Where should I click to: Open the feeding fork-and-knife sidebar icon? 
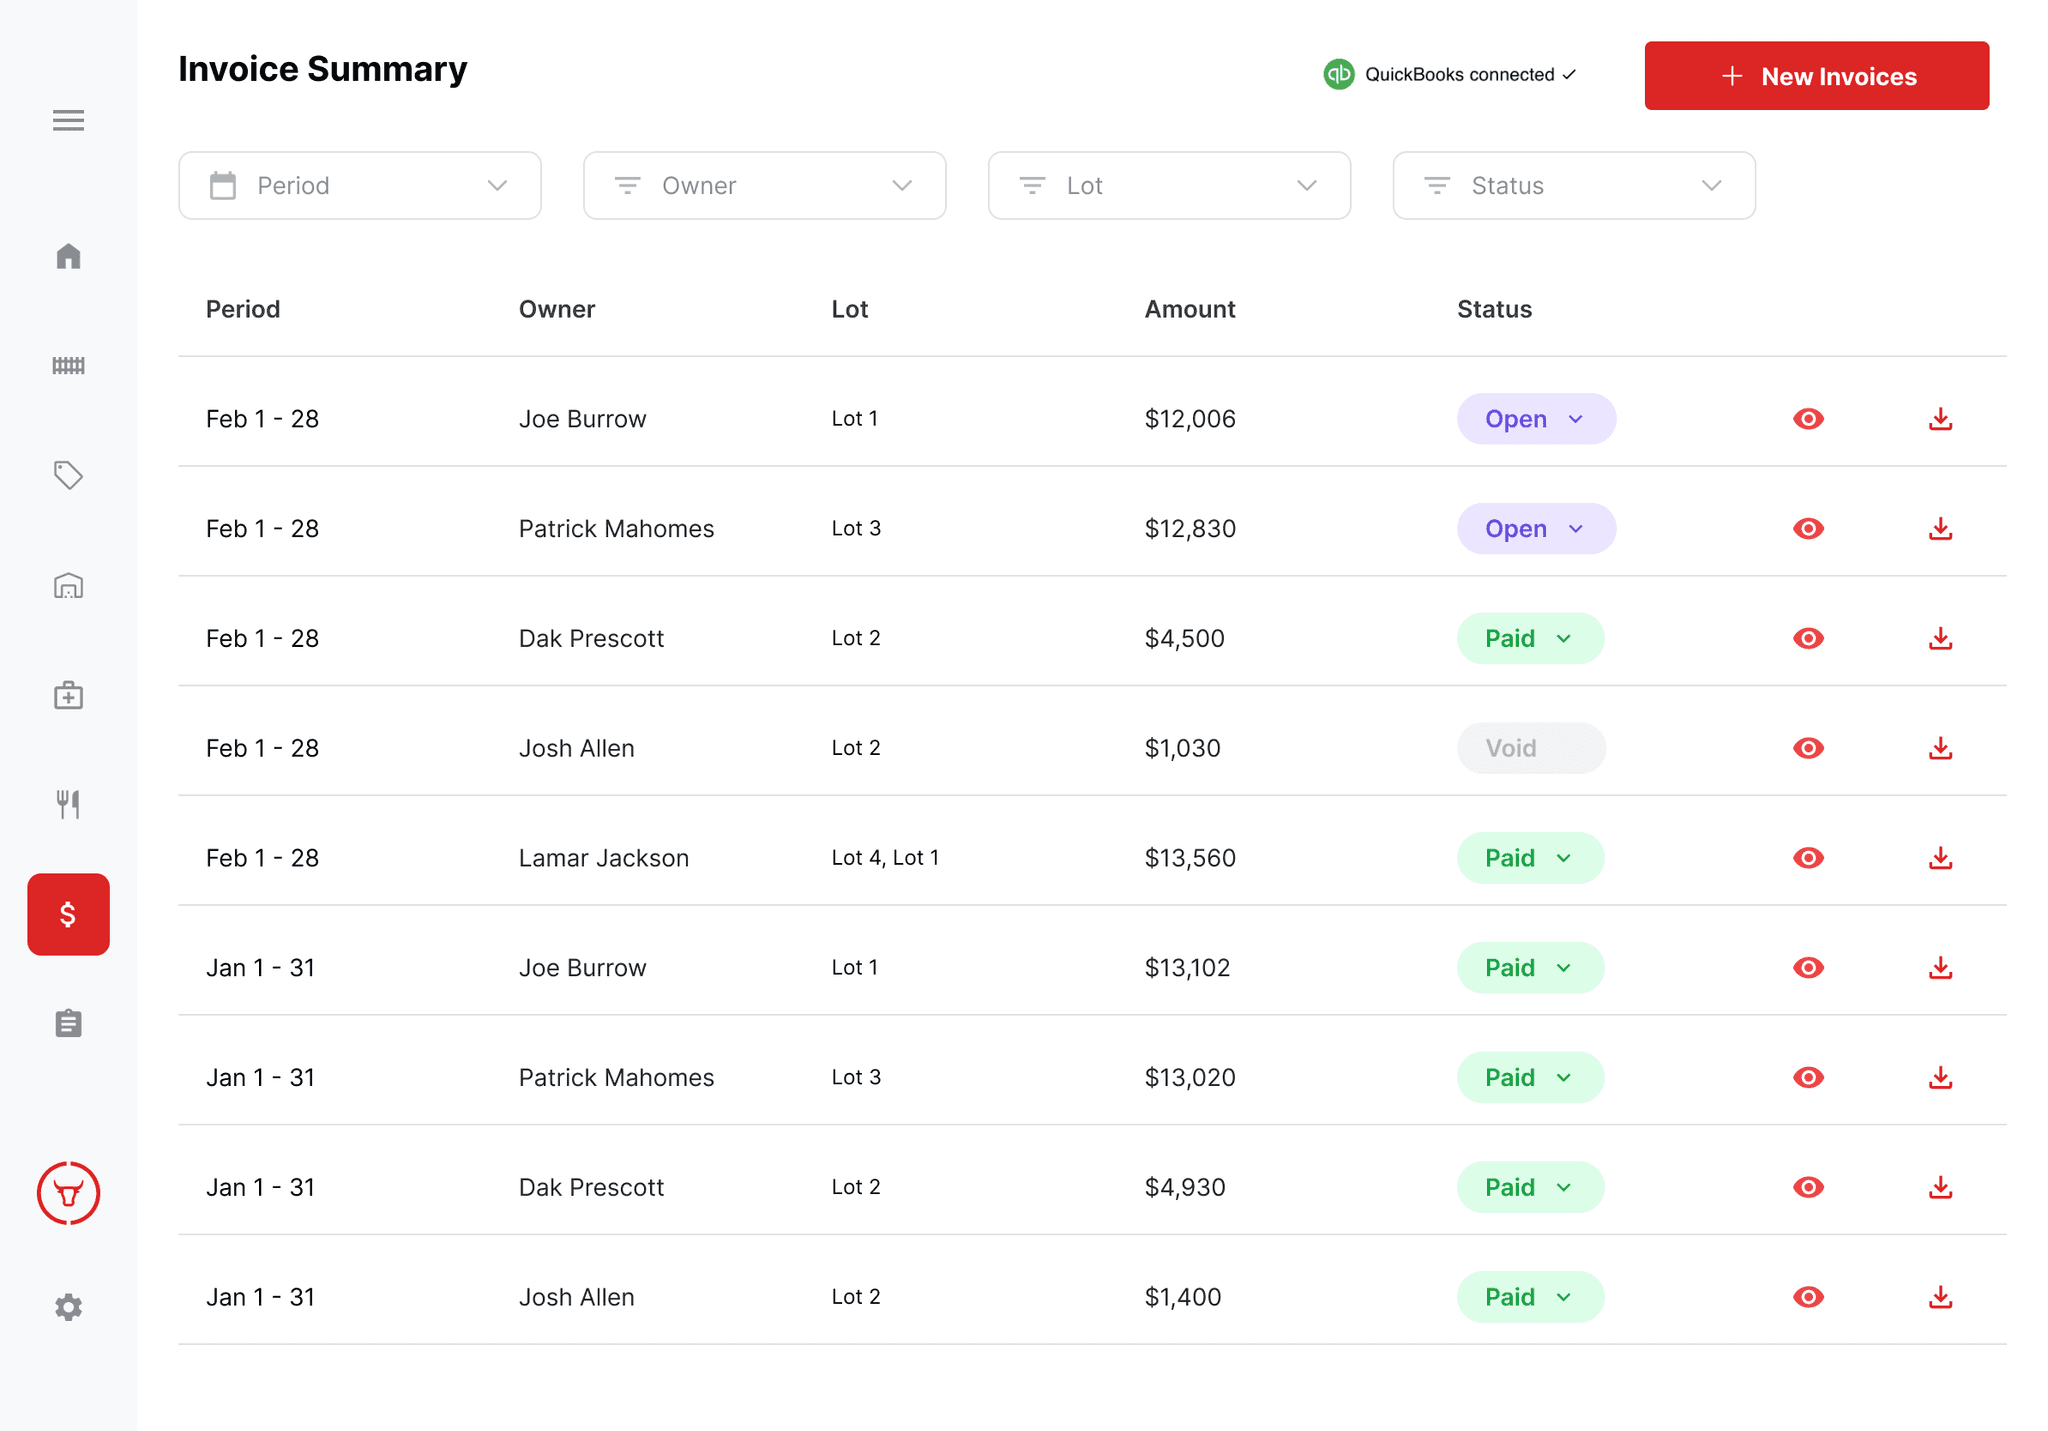pyautogui.click(x=68, y=804)
